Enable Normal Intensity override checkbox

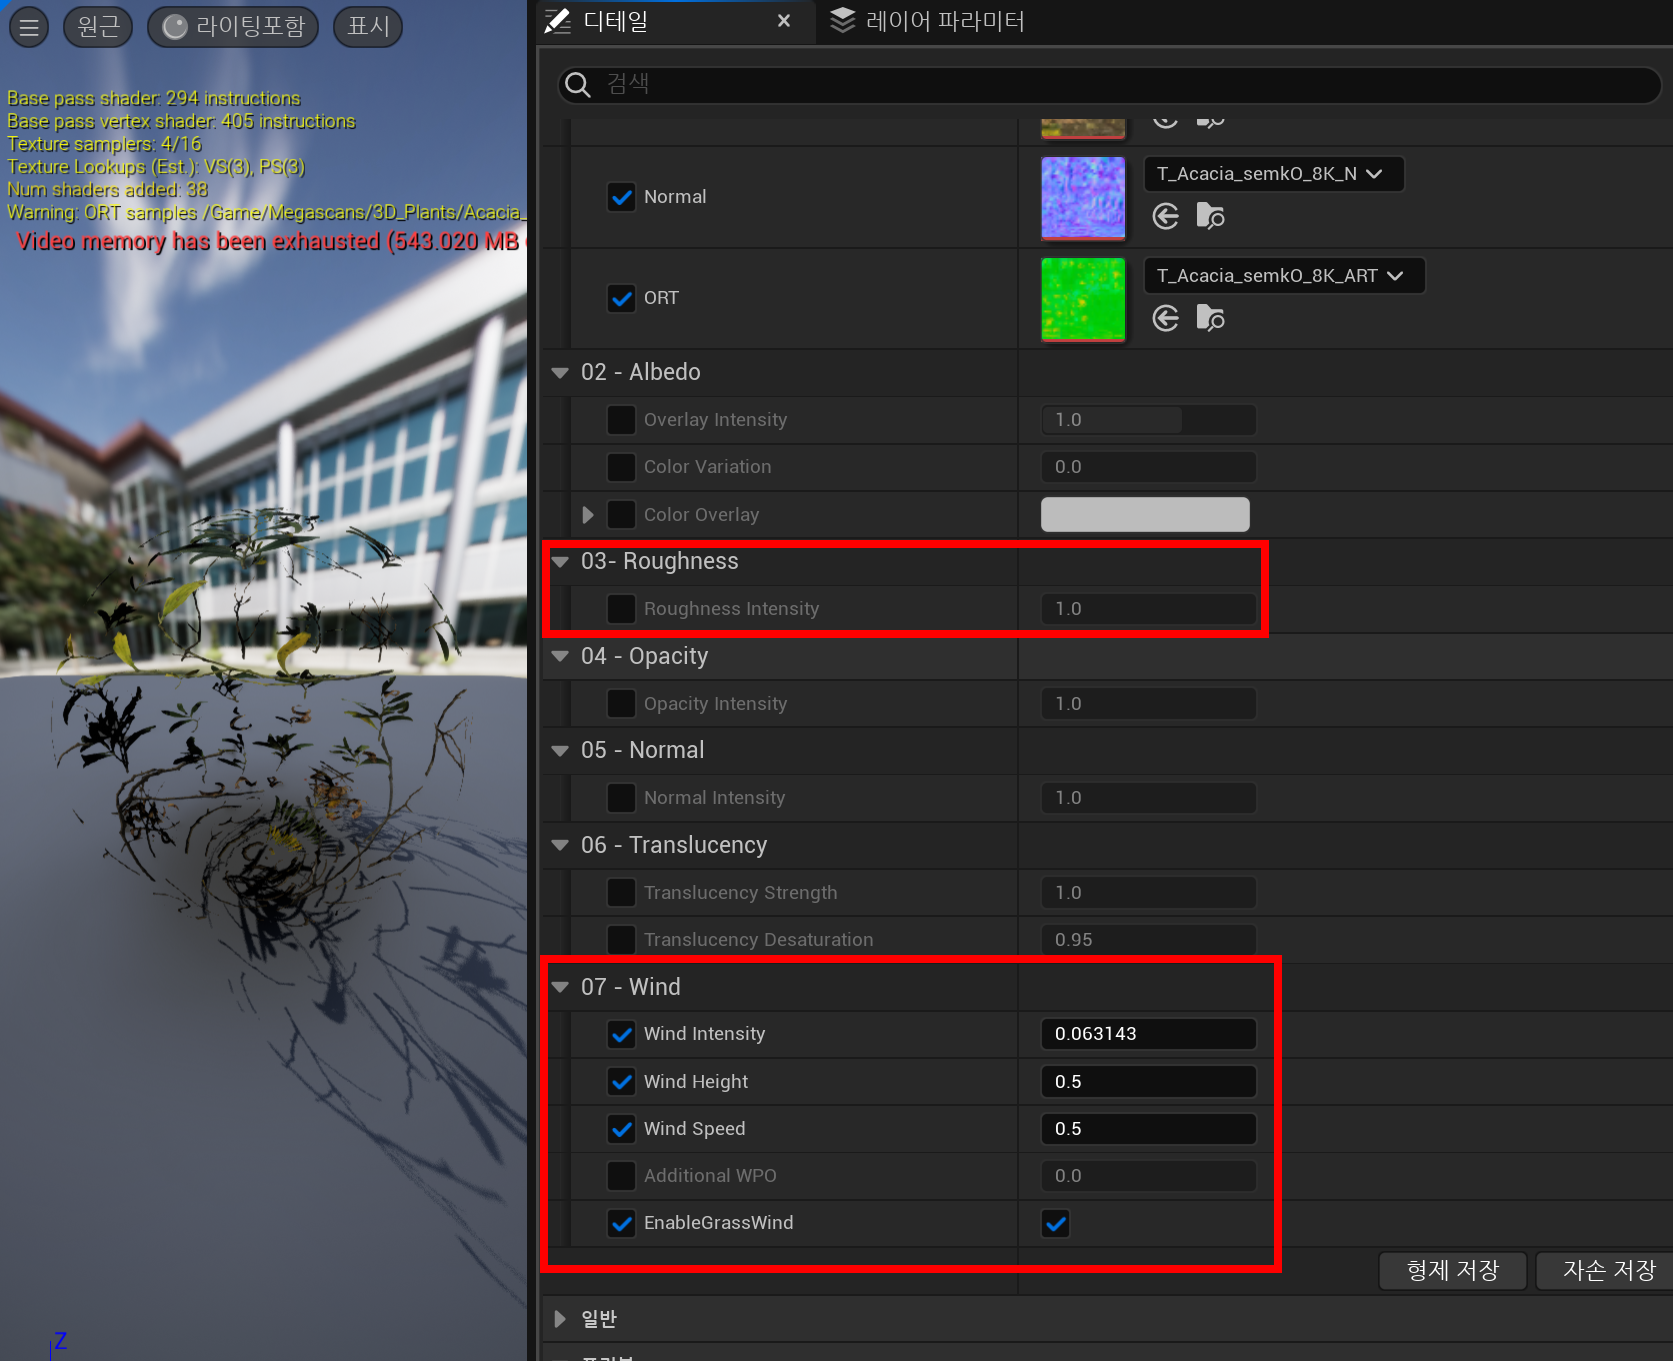coord(621,798)
